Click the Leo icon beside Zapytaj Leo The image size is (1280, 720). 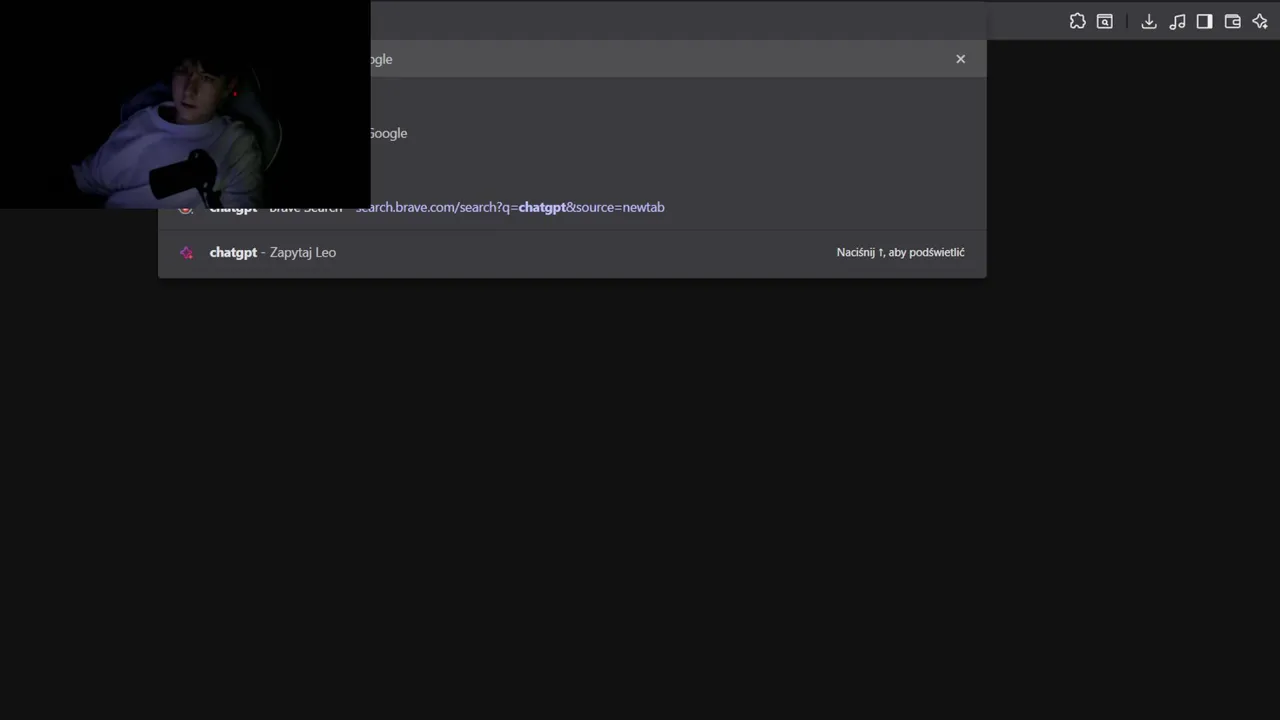click(186, 252)
